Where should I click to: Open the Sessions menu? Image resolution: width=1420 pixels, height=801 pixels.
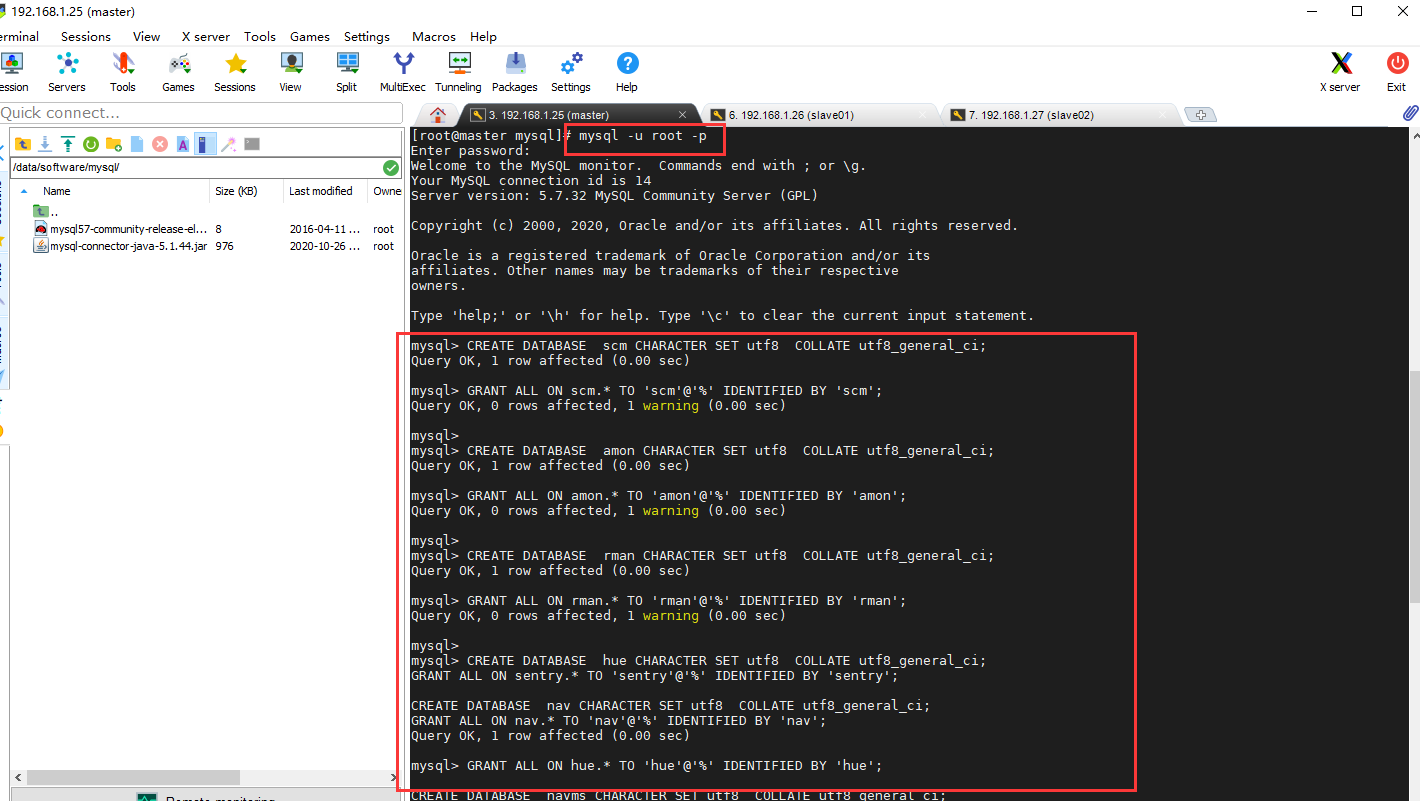pyautogui.click(x=86, y=36)
